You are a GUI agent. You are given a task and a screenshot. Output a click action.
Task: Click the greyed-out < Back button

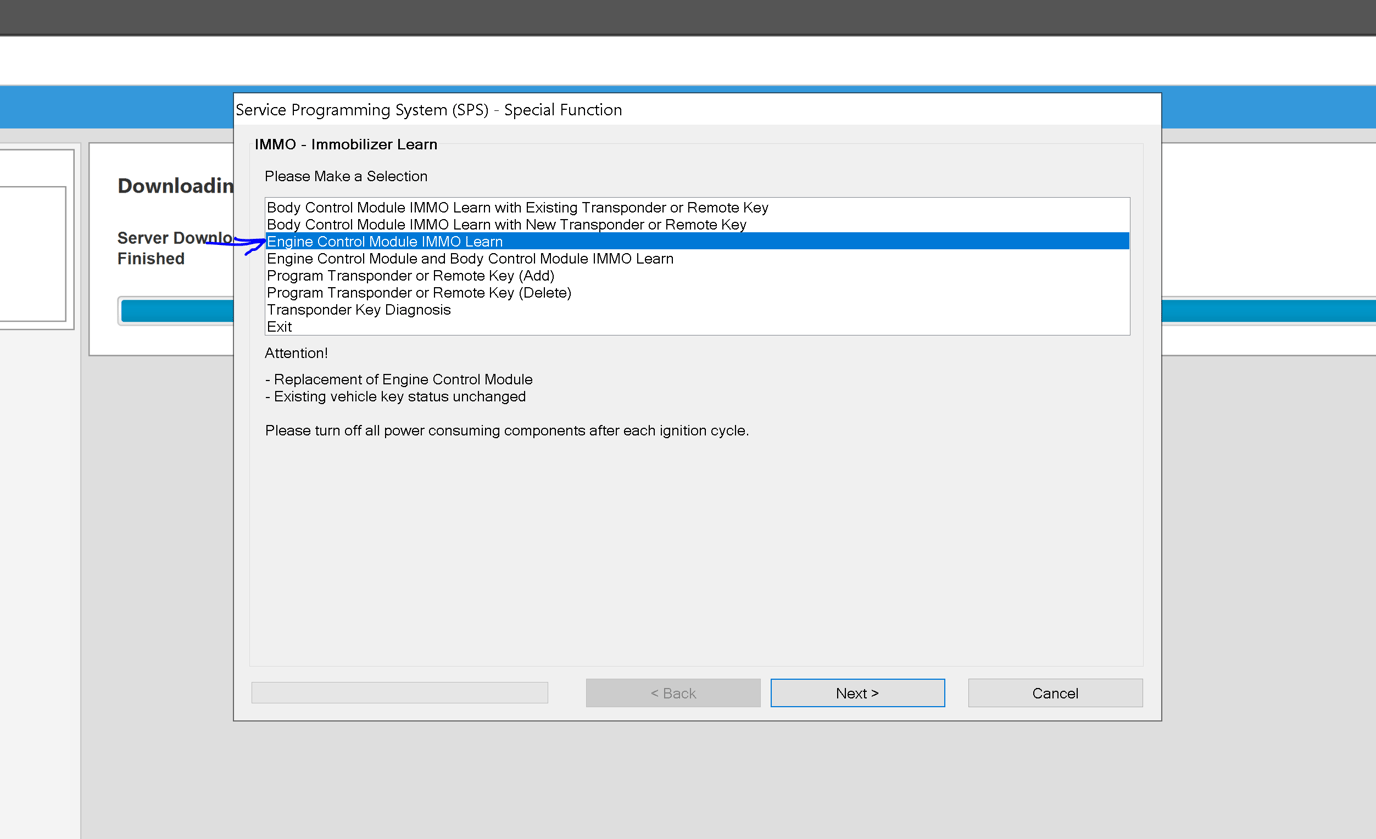pyautogui.click(x=673, y=693)
